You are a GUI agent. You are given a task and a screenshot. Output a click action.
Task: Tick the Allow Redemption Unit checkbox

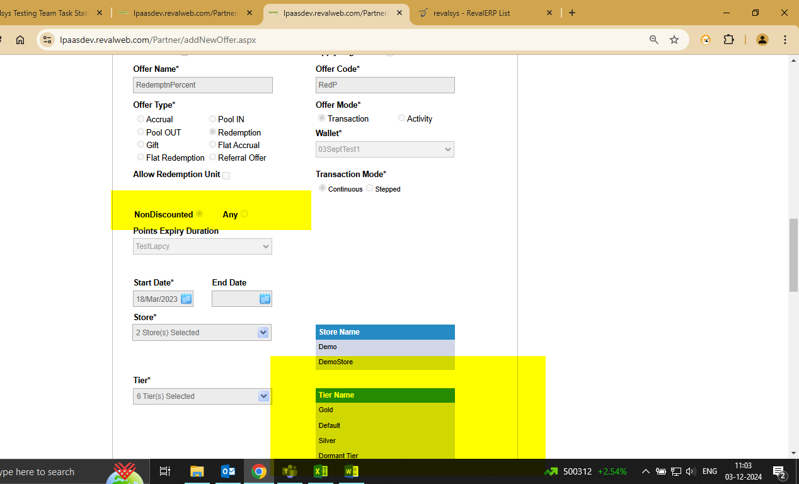[226, 175]
